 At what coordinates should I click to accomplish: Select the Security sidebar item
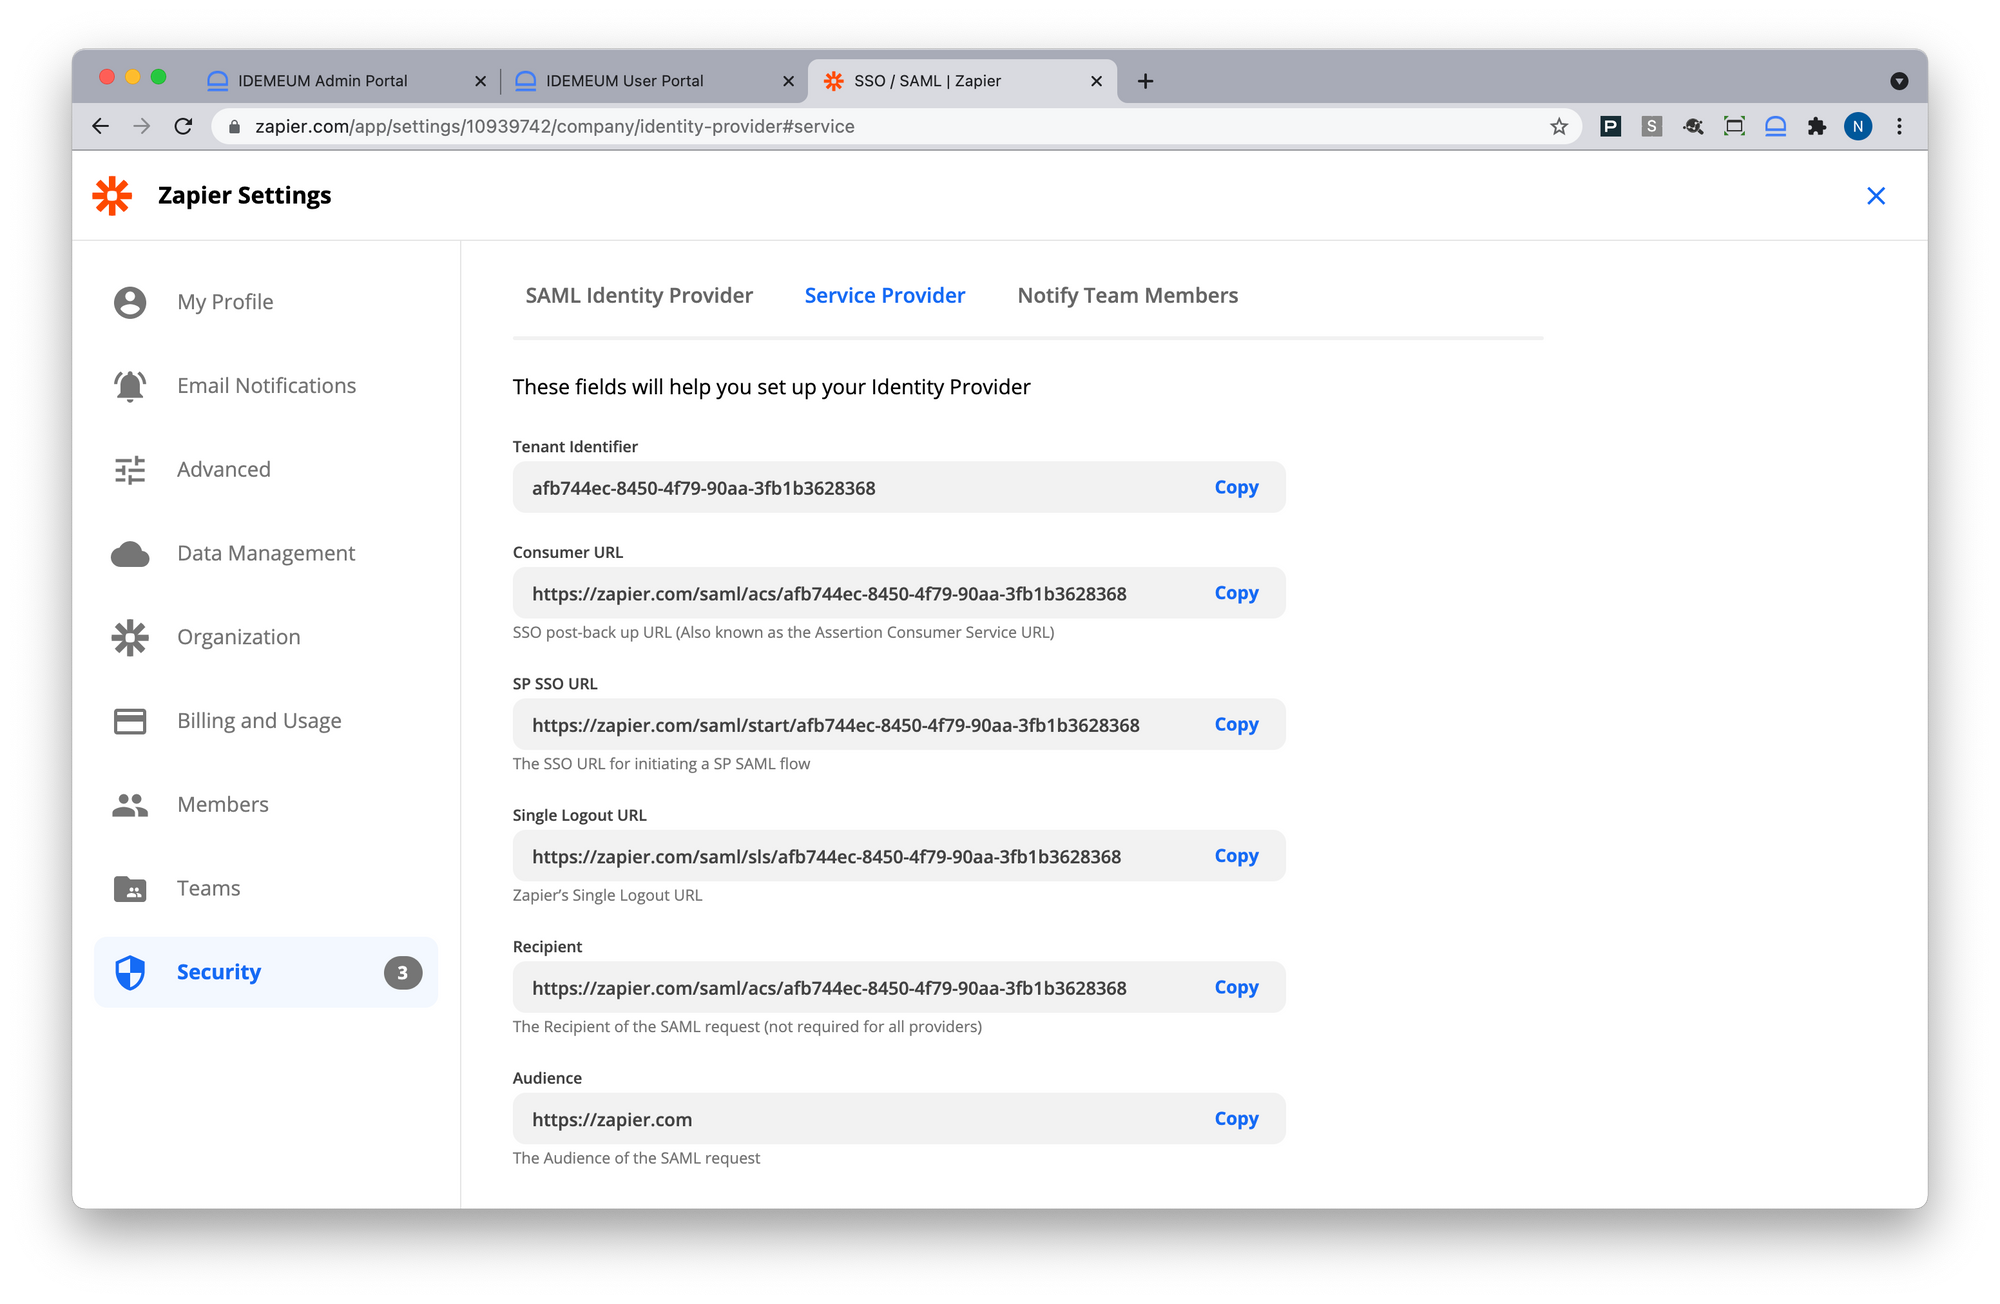tap(266, 972)
